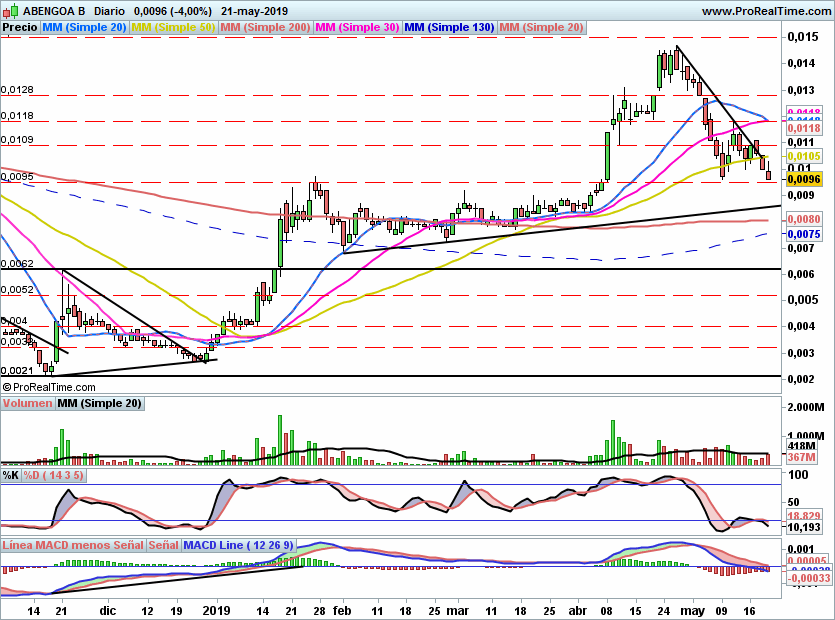Viewport: 835px width, 620px height.
Task: Click the 0,0095 support level label
Action: pyautogui.click(x=17, y=176)
